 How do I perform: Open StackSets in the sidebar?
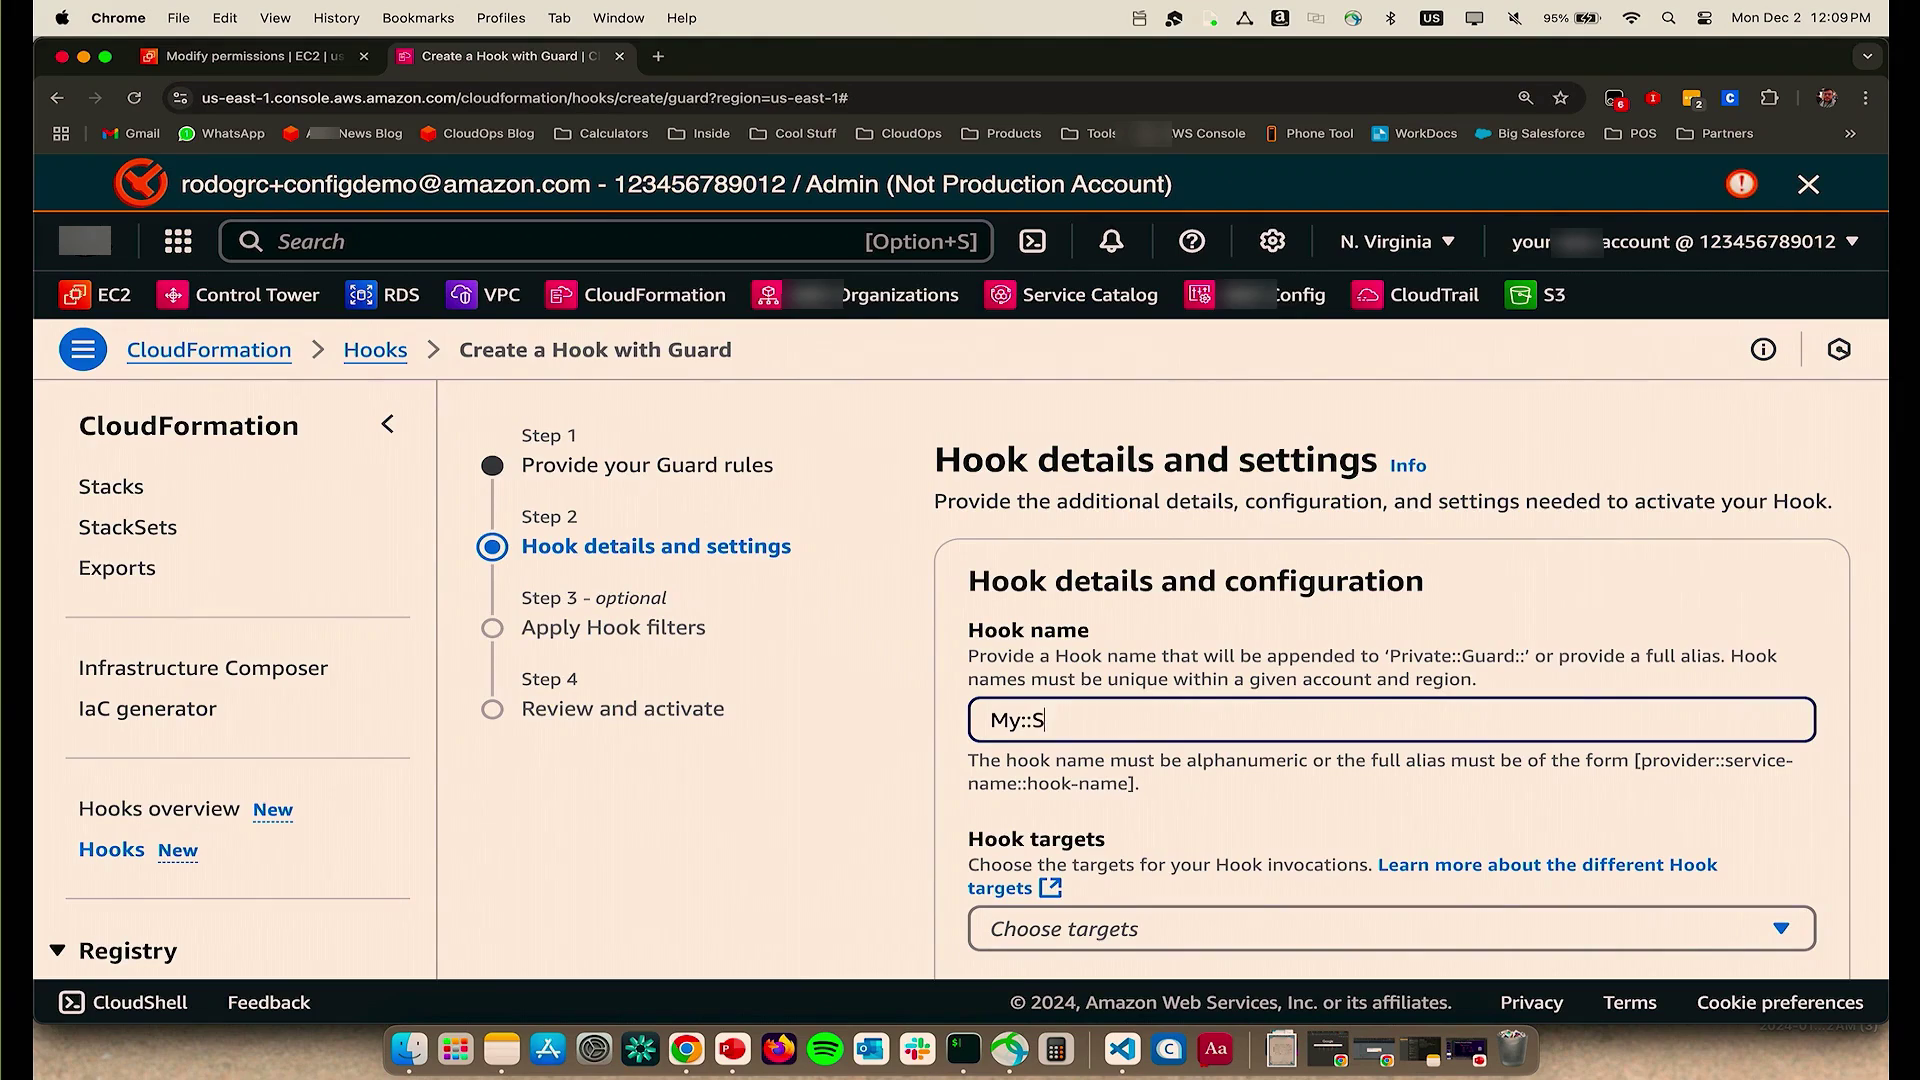pyautogui.click(x=127, y=527)
